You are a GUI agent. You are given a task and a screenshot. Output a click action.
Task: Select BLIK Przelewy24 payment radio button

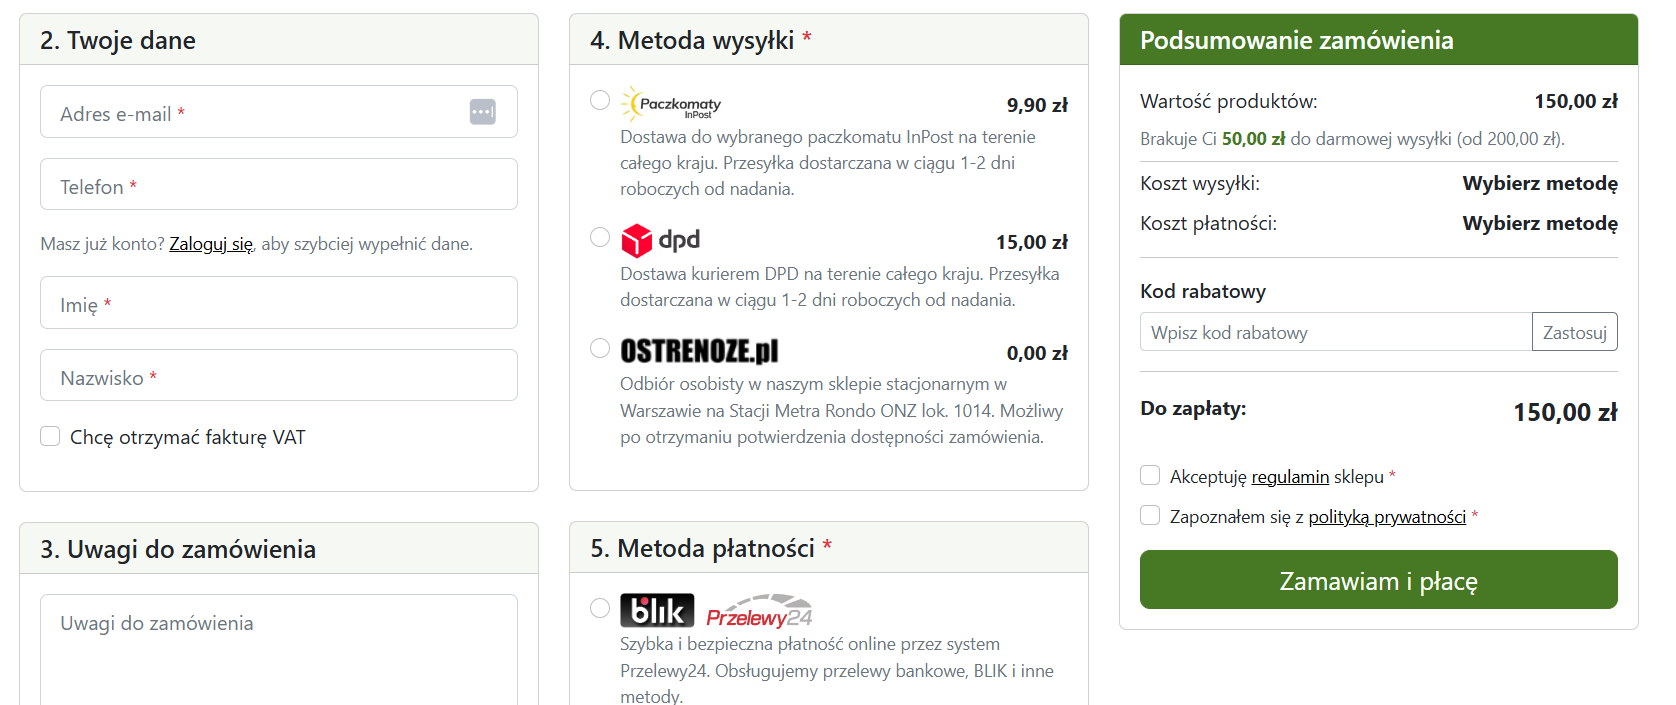tap(600, 608)
